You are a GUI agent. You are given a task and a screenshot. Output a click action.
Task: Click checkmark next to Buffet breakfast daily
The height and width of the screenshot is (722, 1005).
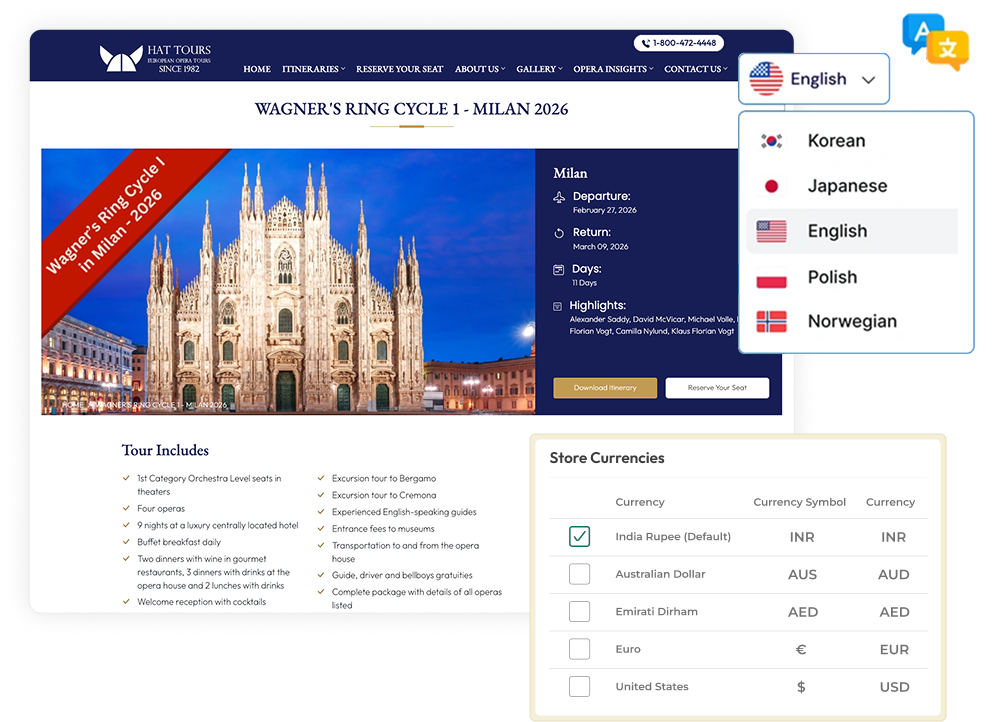click(x=126, y=541)
